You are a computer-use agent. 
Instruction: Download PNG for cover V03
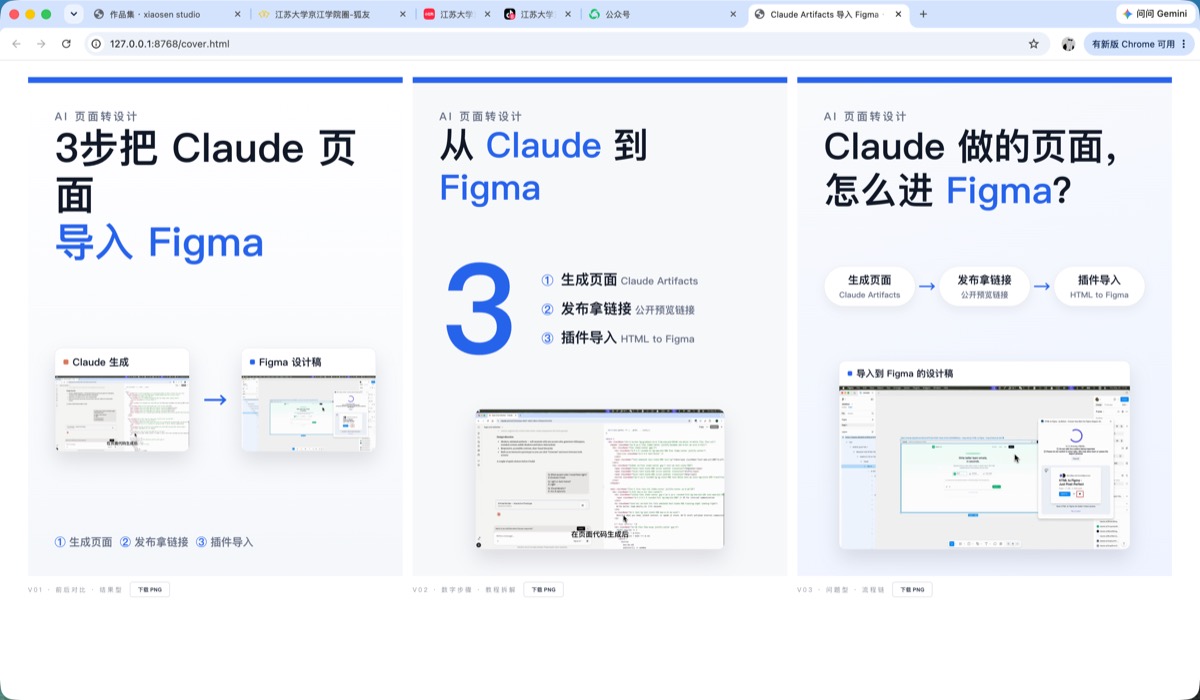pos(912,590)
